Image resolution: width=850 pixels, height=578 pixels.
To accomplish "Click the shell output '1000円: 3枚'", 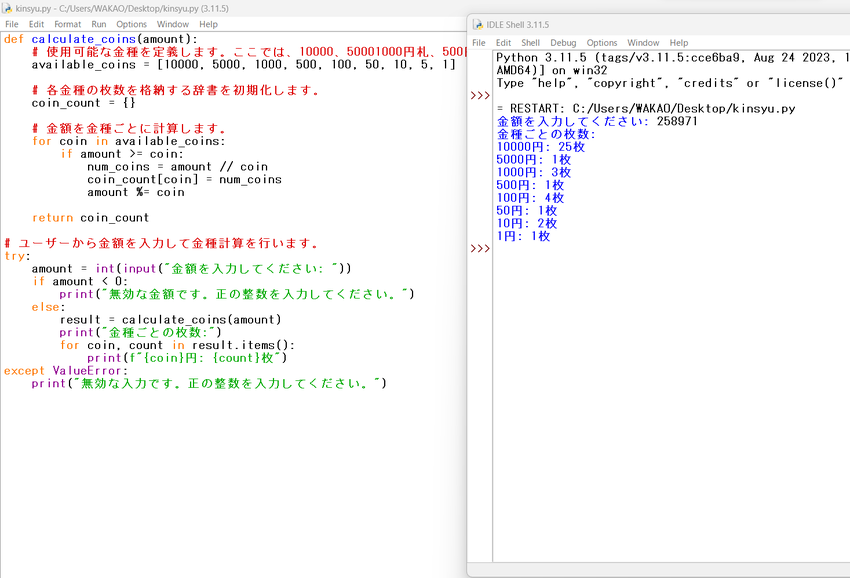I will pos(533,172).
